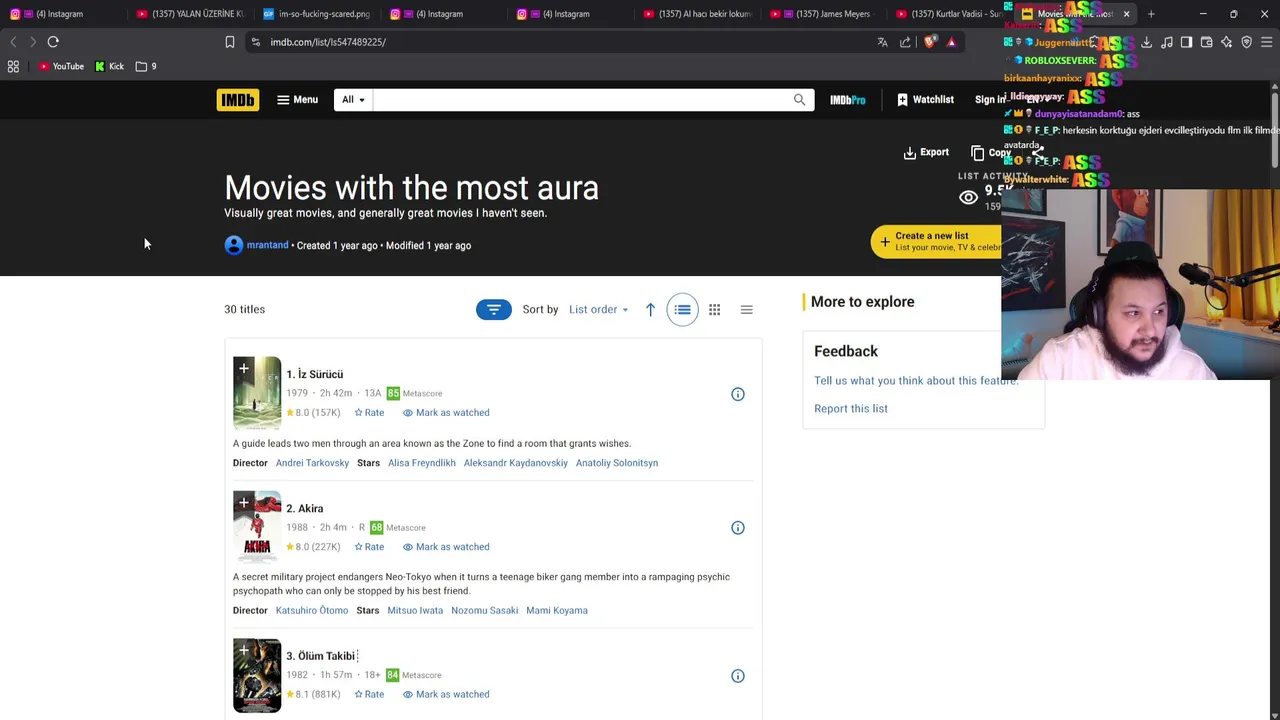Open the Akira title
The height and width of the screenshot is (720, 1280).
304,508
